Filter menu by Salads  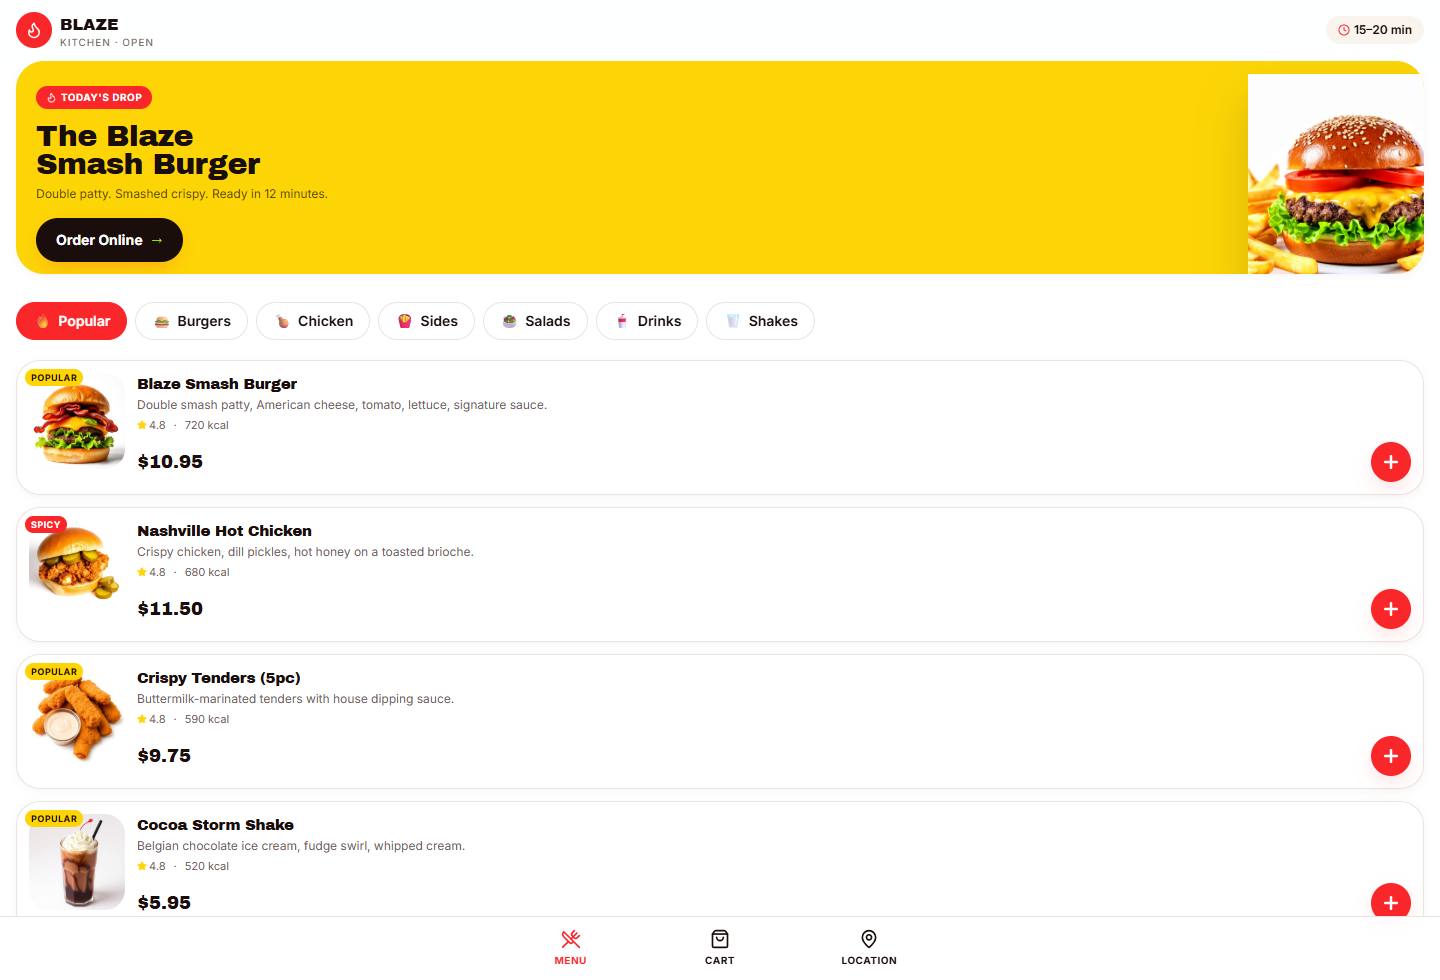[535, 321]
